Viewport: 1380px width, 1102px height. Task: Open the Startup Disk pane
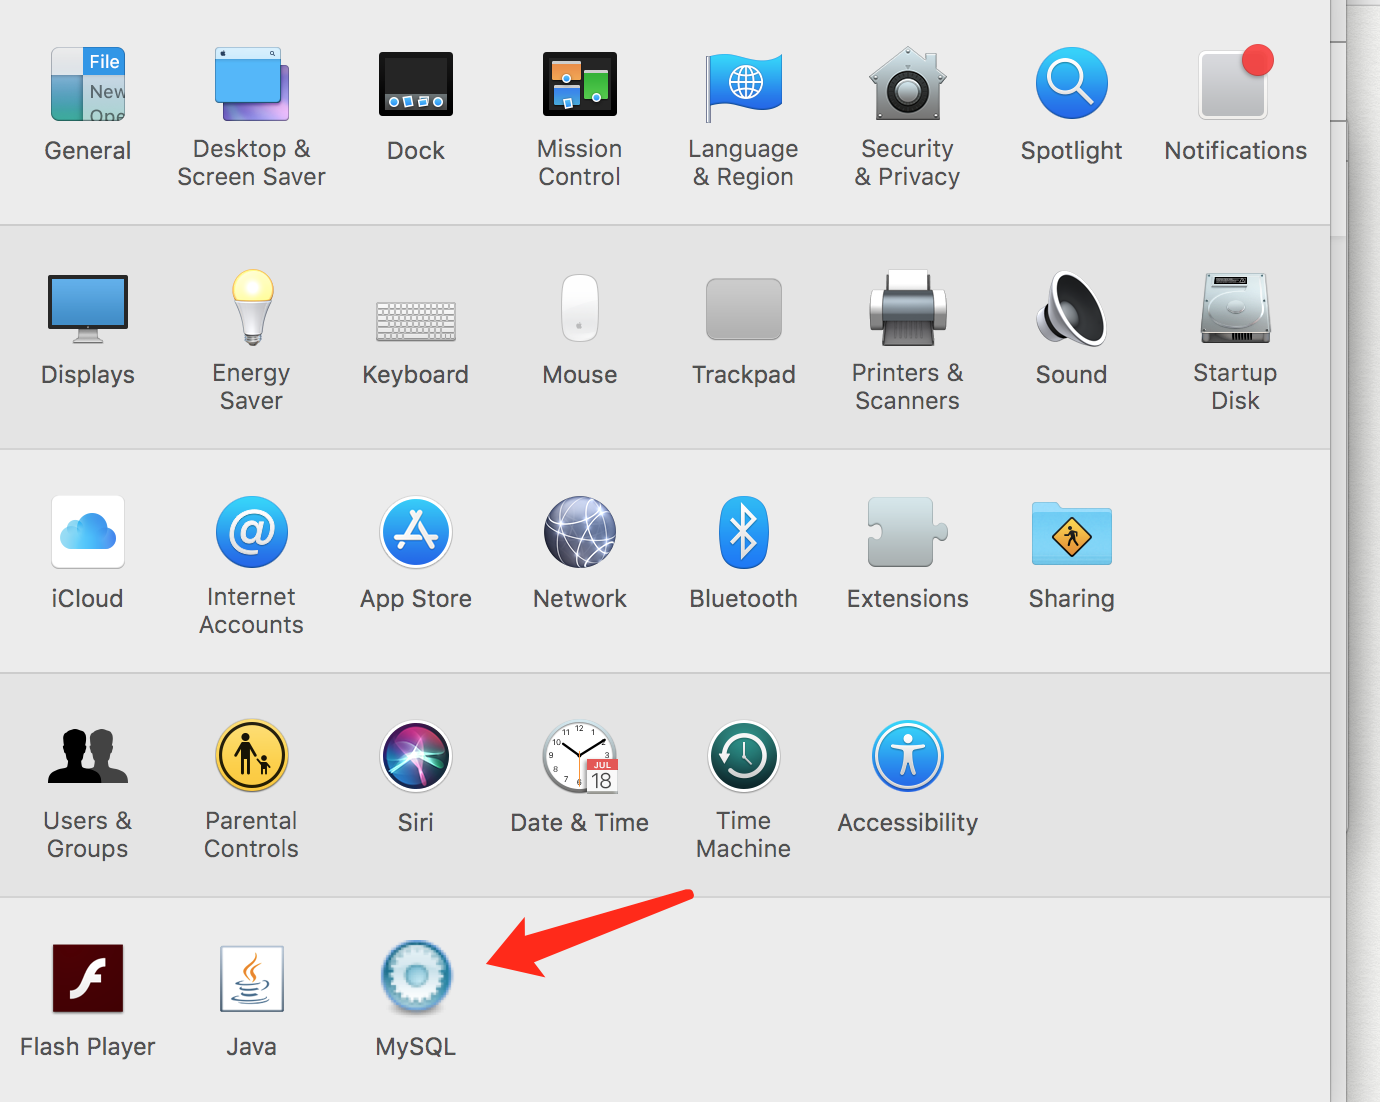1234,308
